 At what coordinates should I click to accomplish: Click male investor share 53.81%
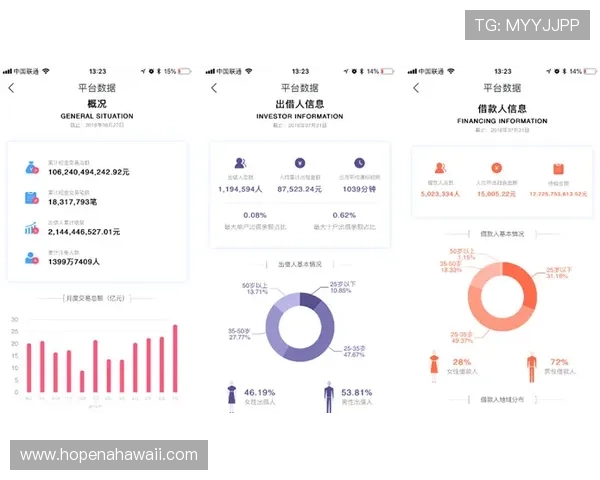point(357,392)
